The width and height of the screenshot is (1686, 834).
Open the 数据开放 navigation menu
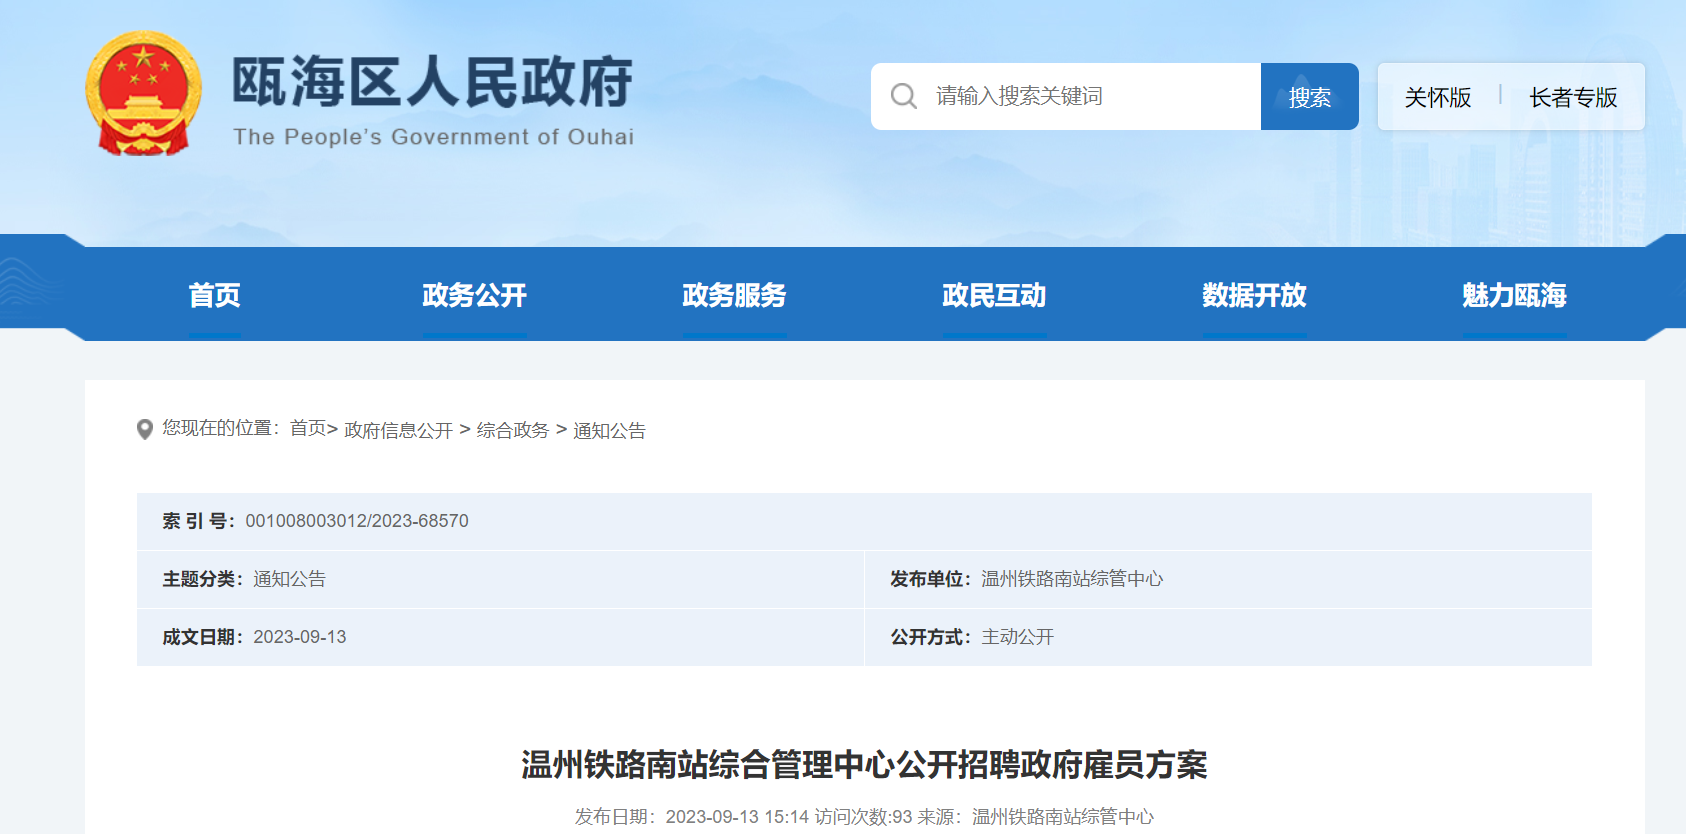pyautogui.click(x=1254, y=295)
